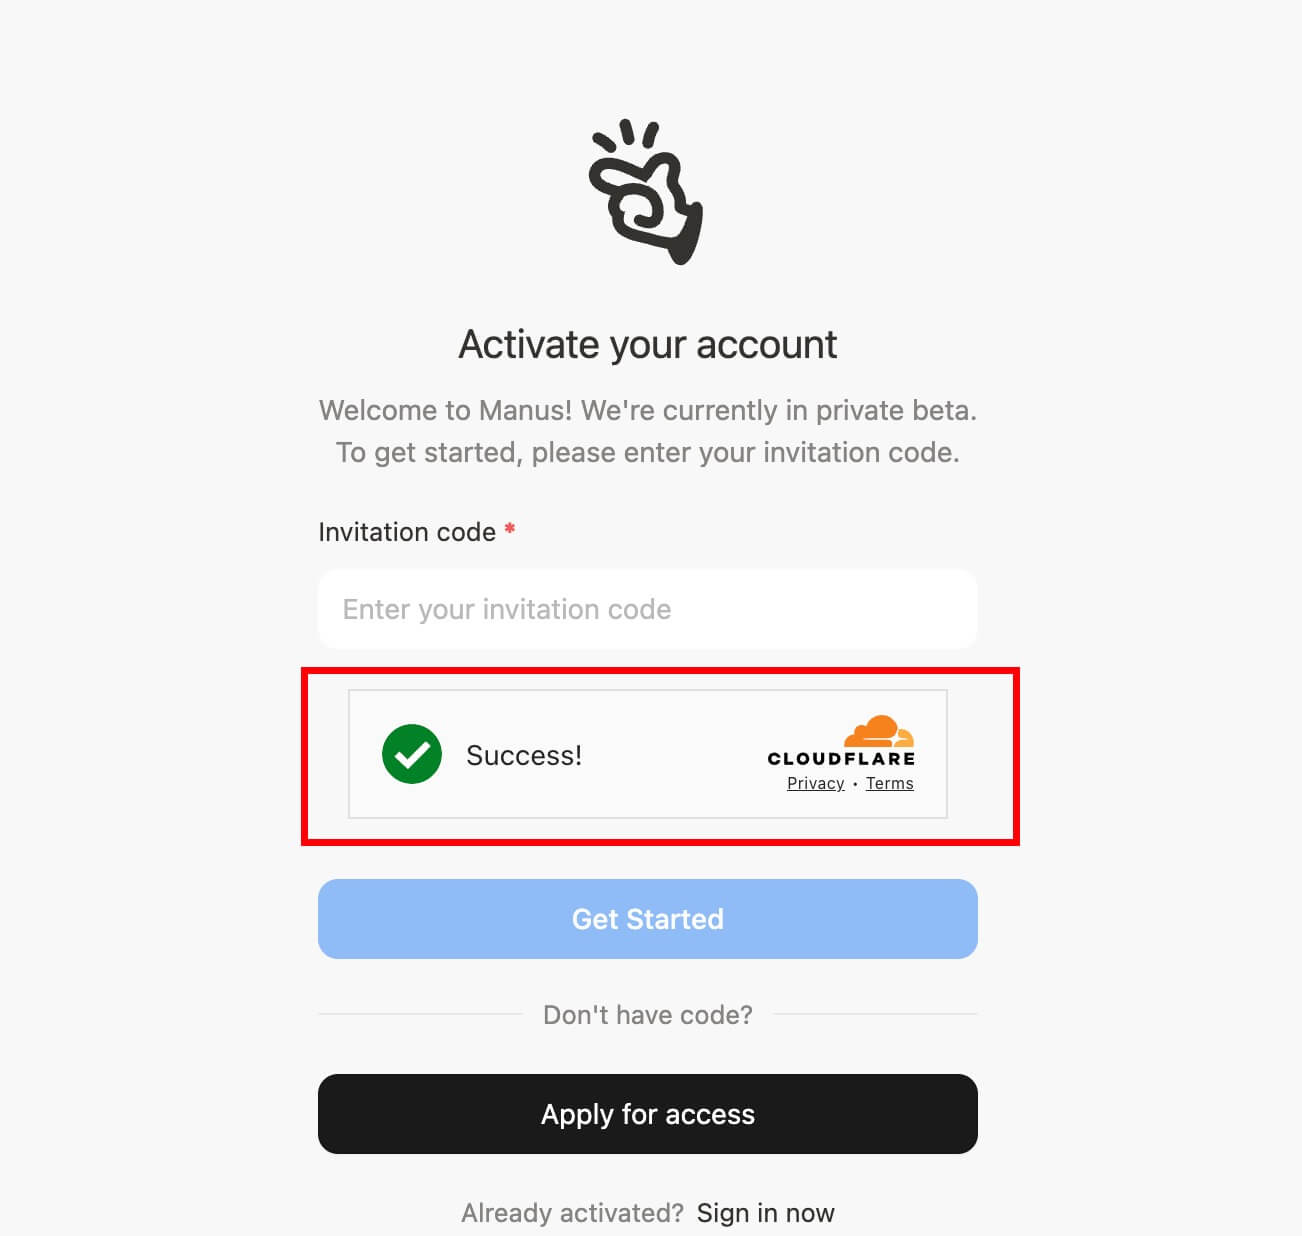Click the CLOUDFLARE wordmark text
This screenshot has width=1302, height=1236.
[x=841, y=758]
